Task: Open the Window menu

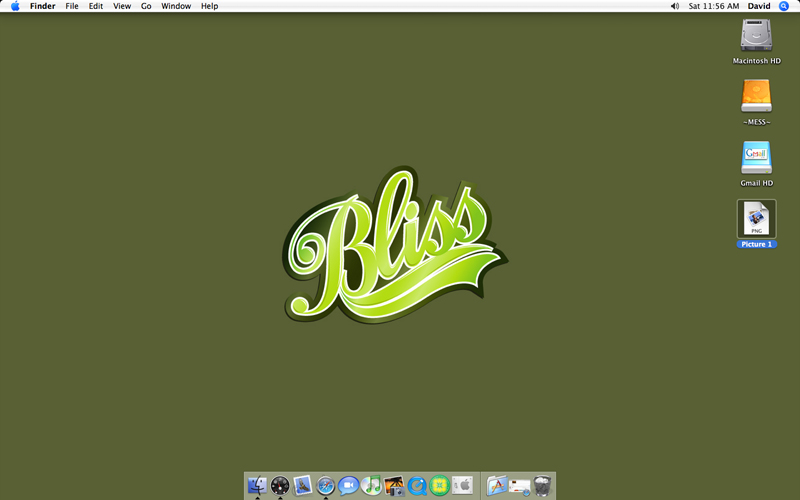Action: coord(176,6)
